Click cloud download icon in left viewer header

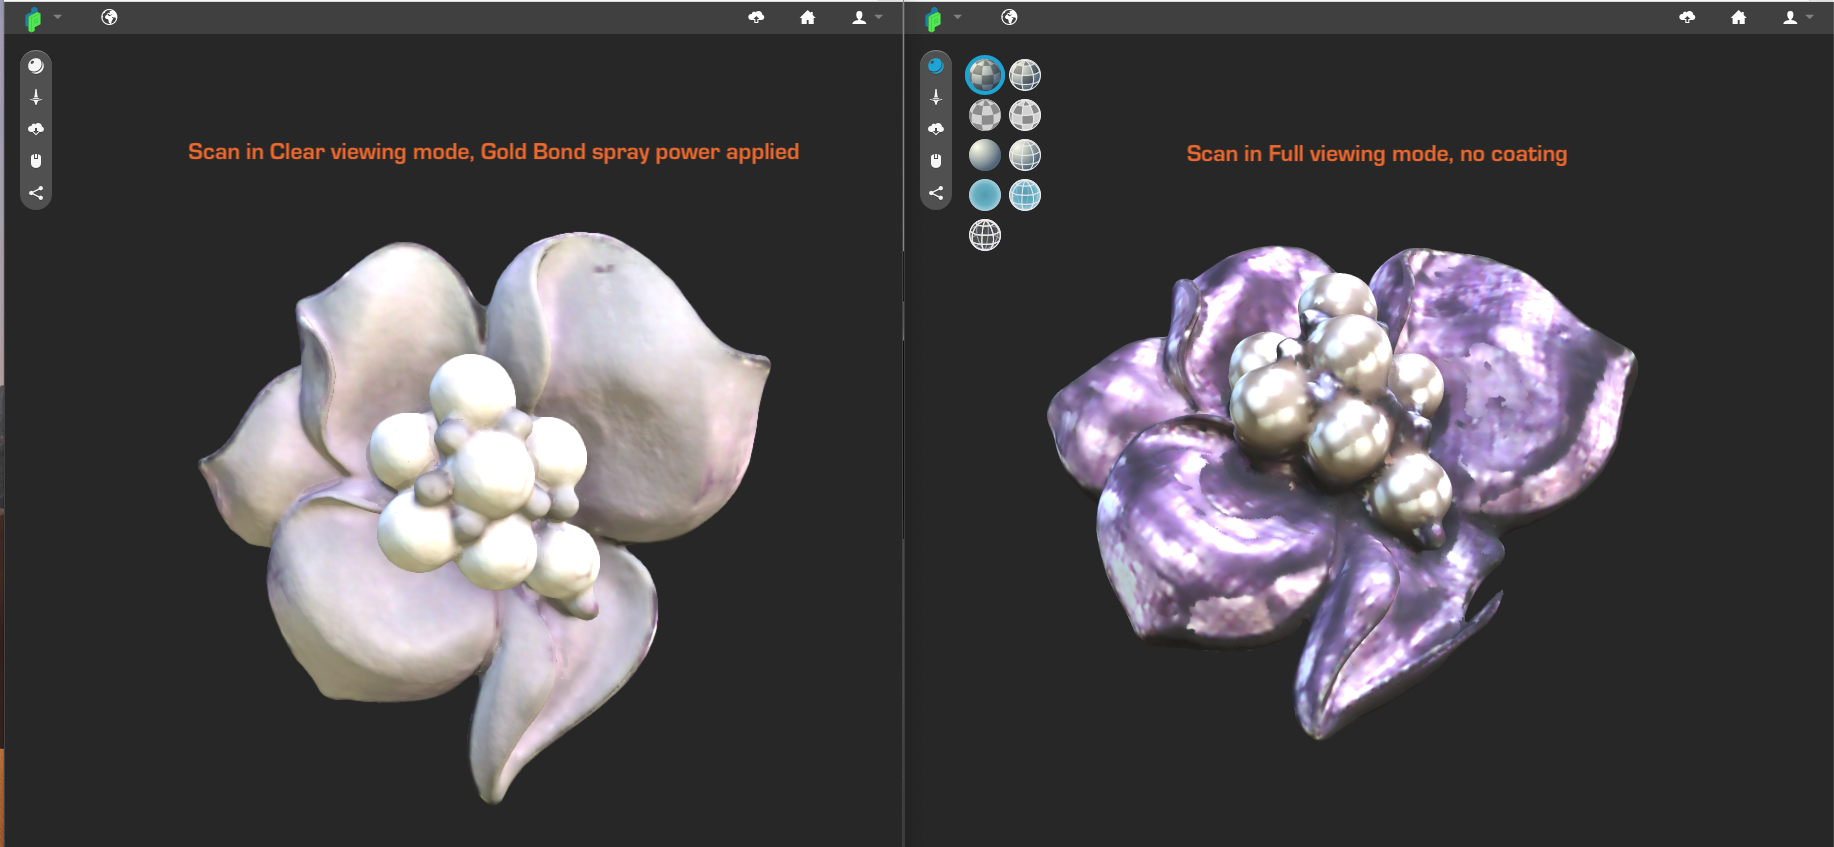pos(756,17)
